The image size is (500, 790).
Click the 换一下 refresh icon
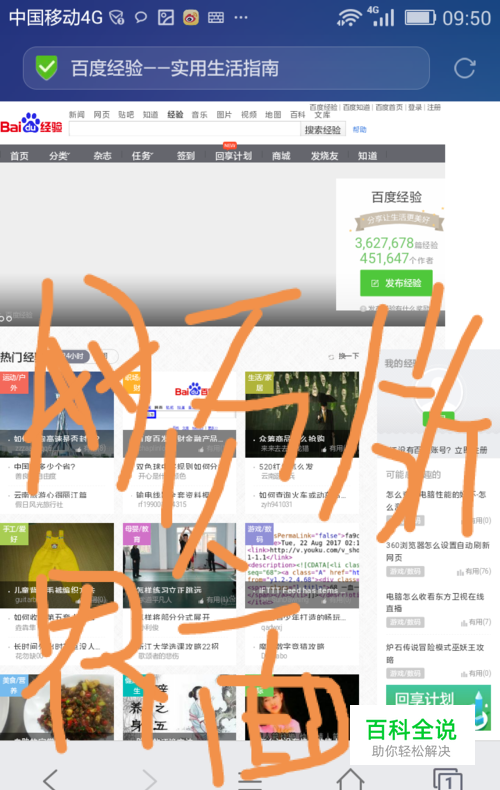click(331, 356)
